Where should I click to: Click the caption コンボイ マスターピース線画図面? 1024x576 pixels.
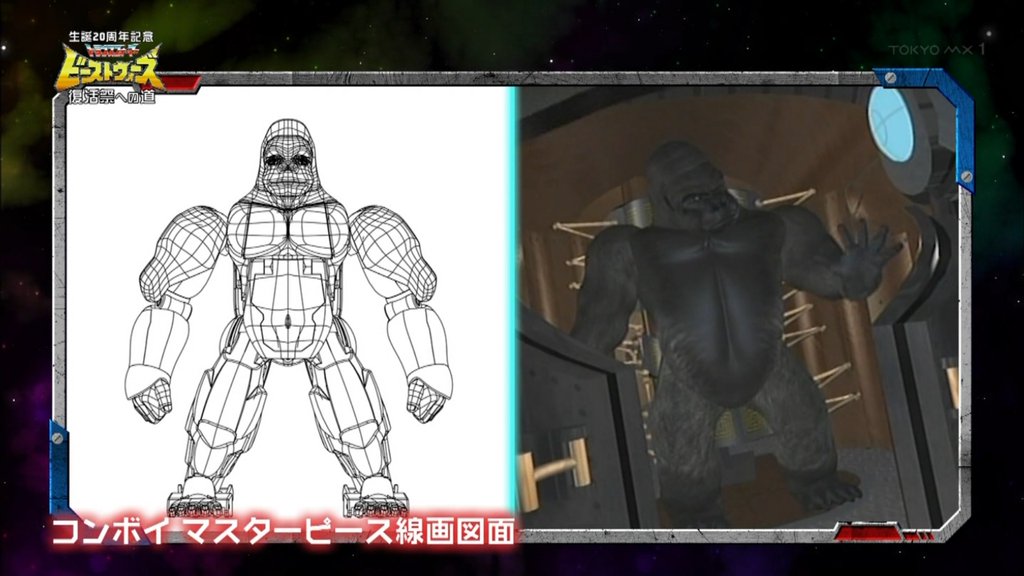(x=283, y=532)
